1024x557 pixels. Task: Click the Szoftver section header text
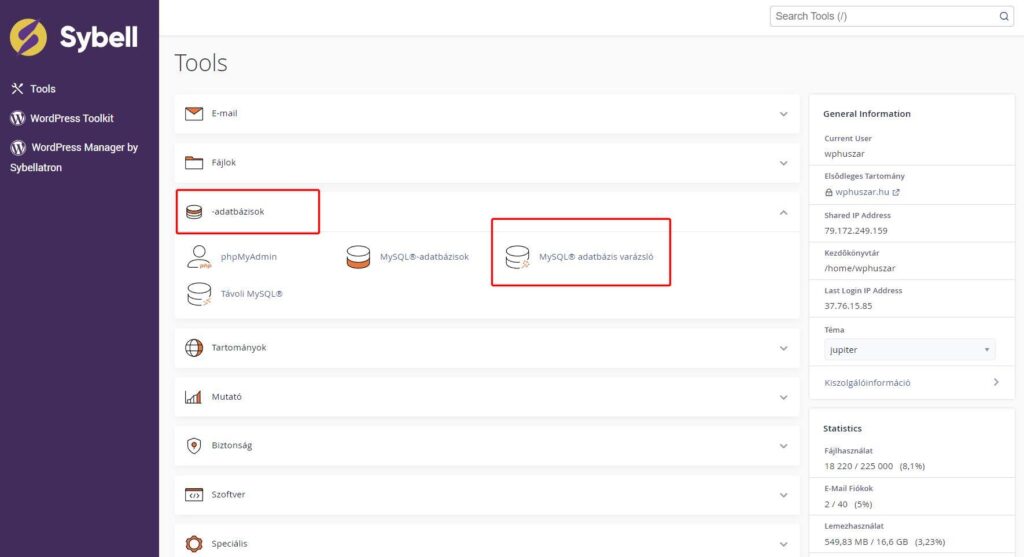click(228, 495)
